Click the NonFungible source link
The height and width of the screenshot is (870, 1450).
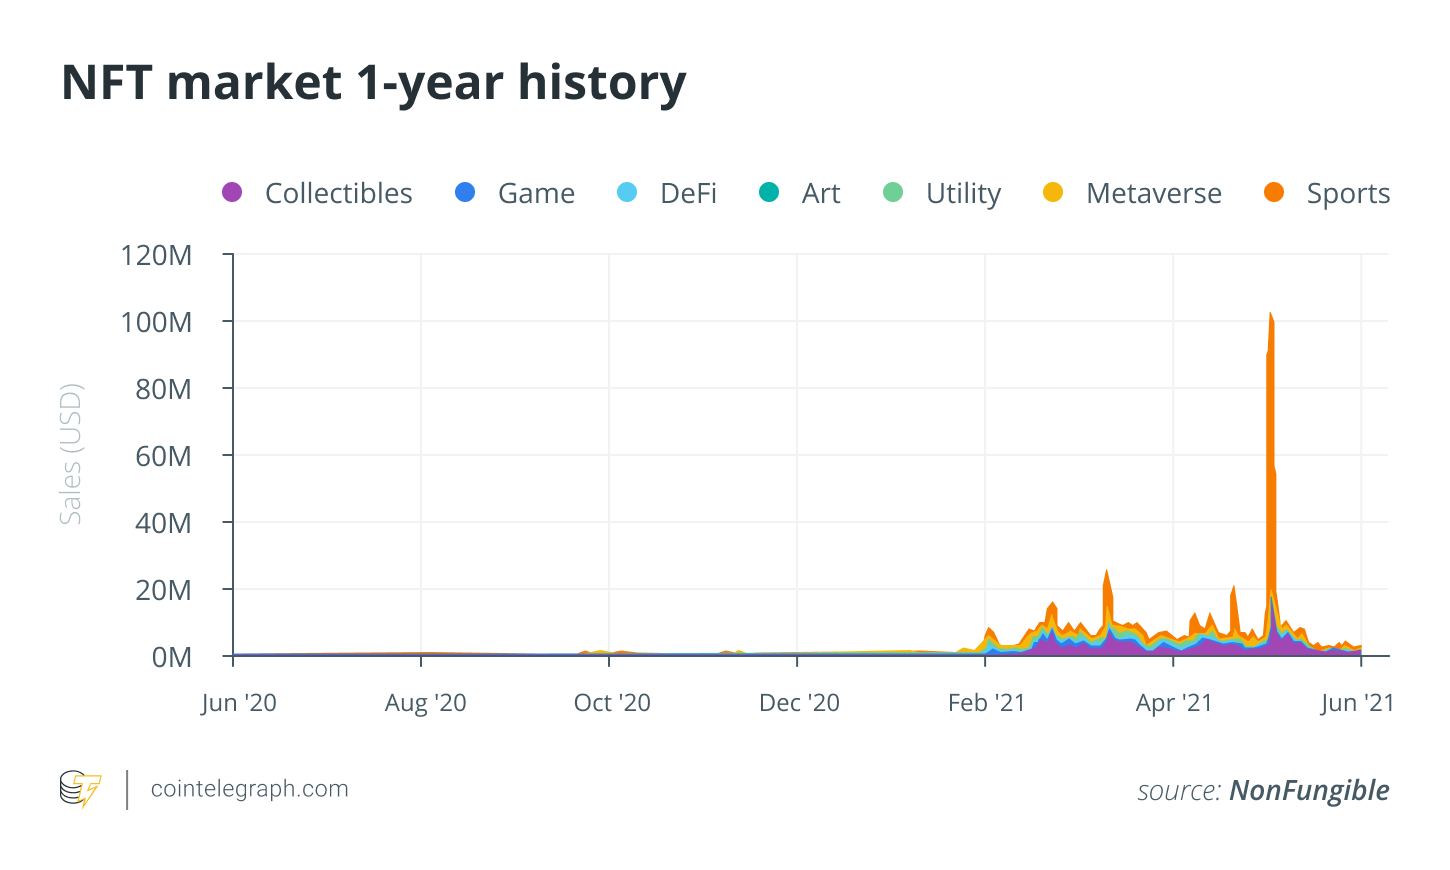[1309, 790]
